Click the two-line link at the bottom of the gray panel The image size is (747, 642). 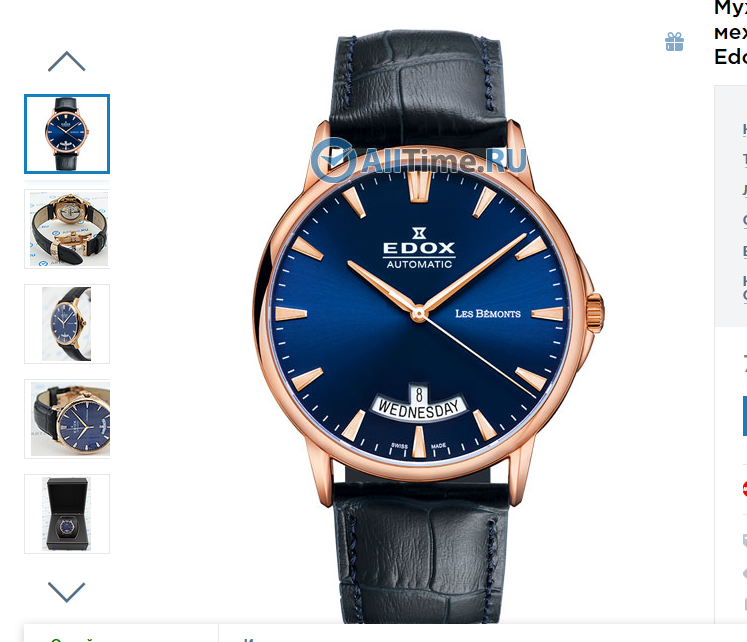[x=745, y=288]
